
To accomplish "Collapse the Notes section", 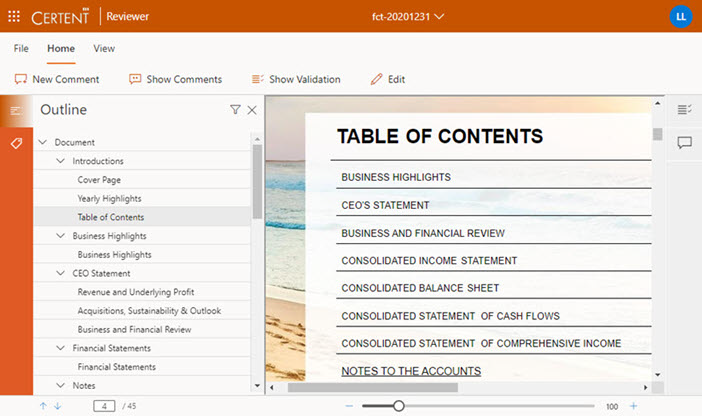I will point(60,385).
